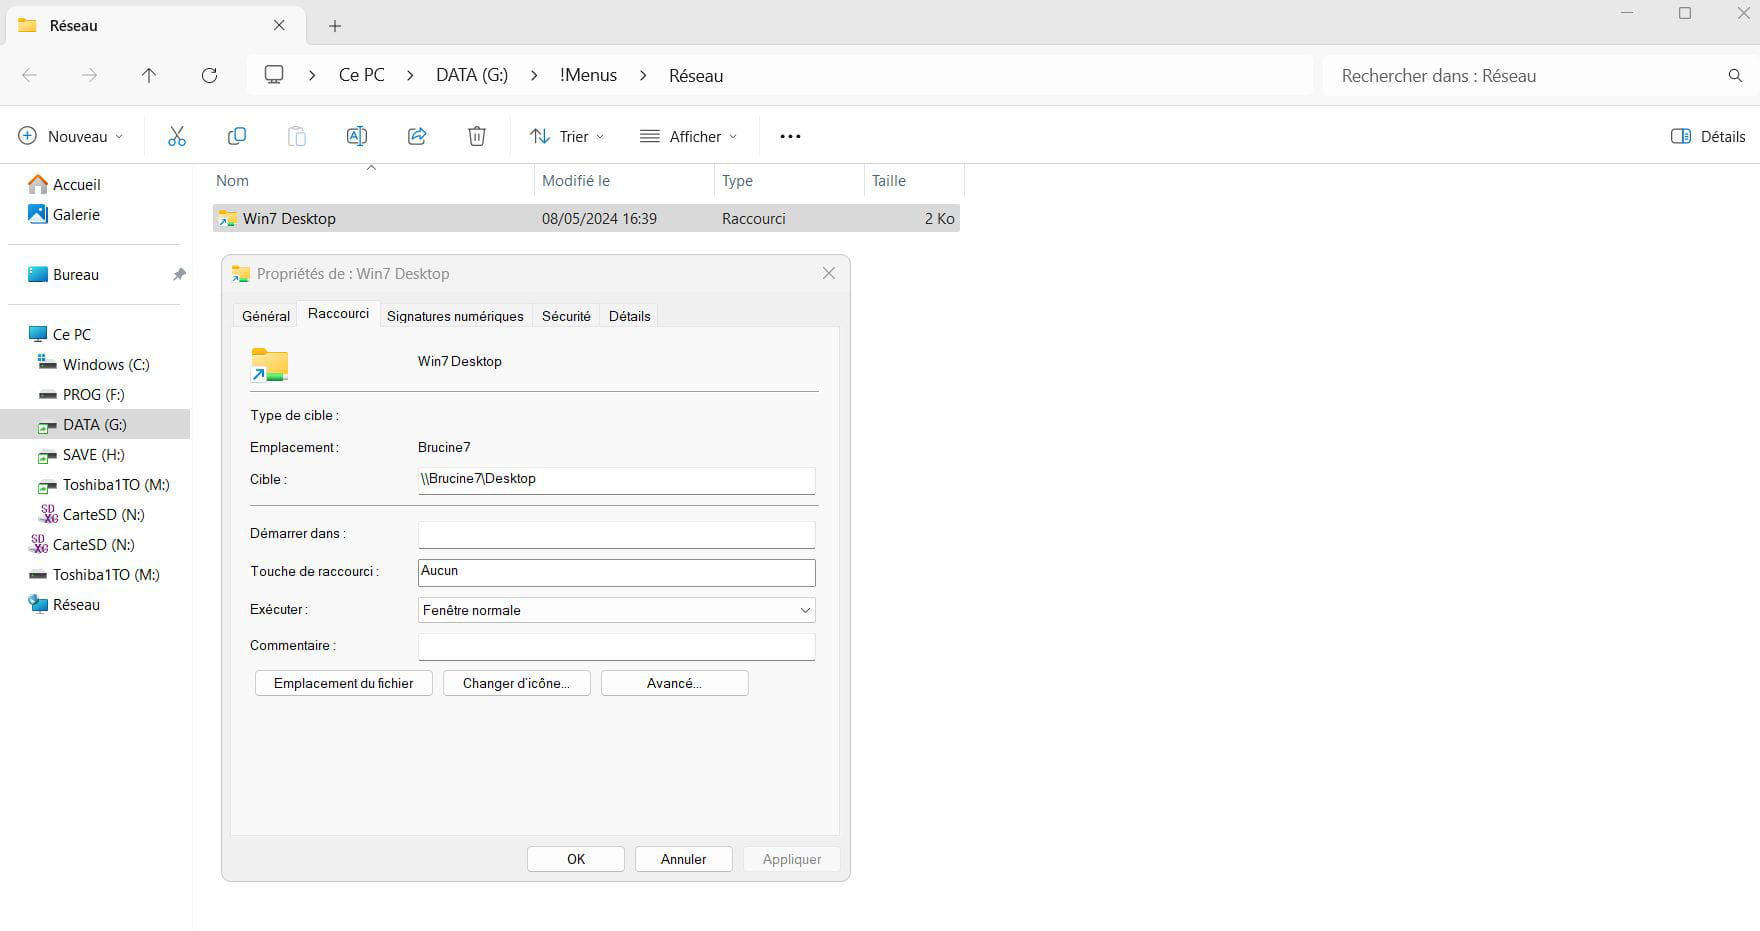The width and height of the screenshot is (1760, 931).
Task: Expand chevron after !Menus in address bar
Action: coord(643,75)
